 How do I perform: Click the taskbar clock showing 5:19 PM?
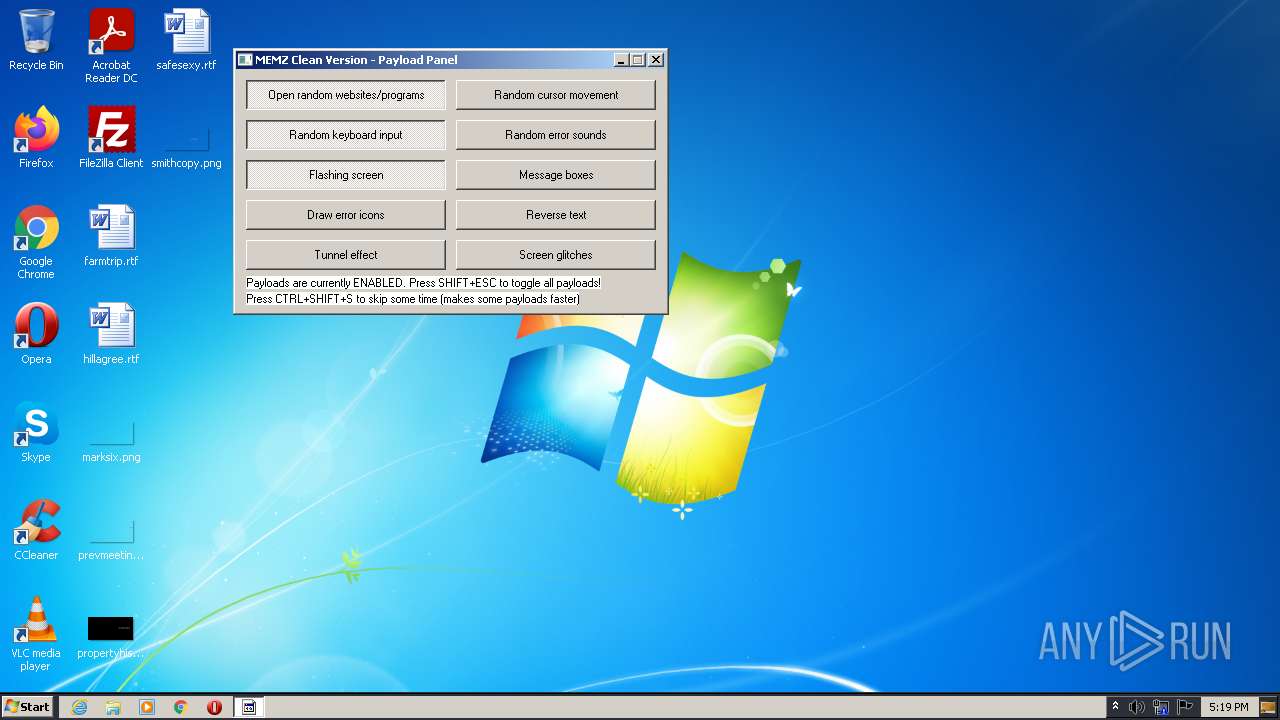coord(1228,707)
